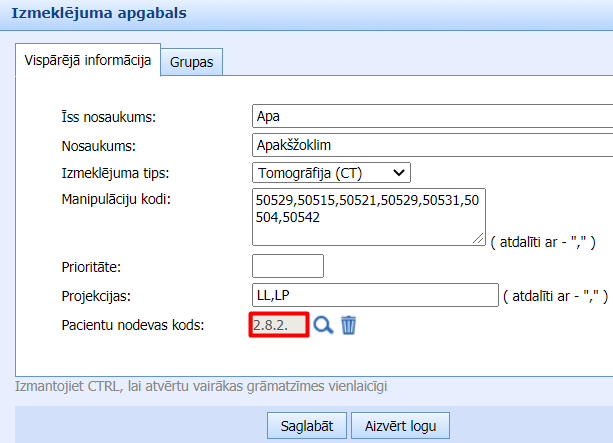Select the Vispārējā informācija tab
The height and width of the screenshot is (443, 613).
86,61
